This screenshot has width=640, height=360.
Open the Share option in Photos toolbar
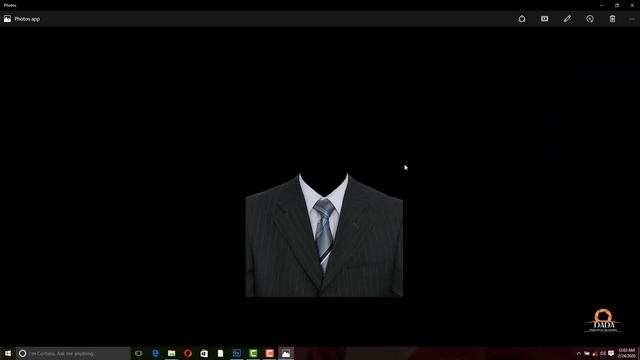[x=522, y=19]
